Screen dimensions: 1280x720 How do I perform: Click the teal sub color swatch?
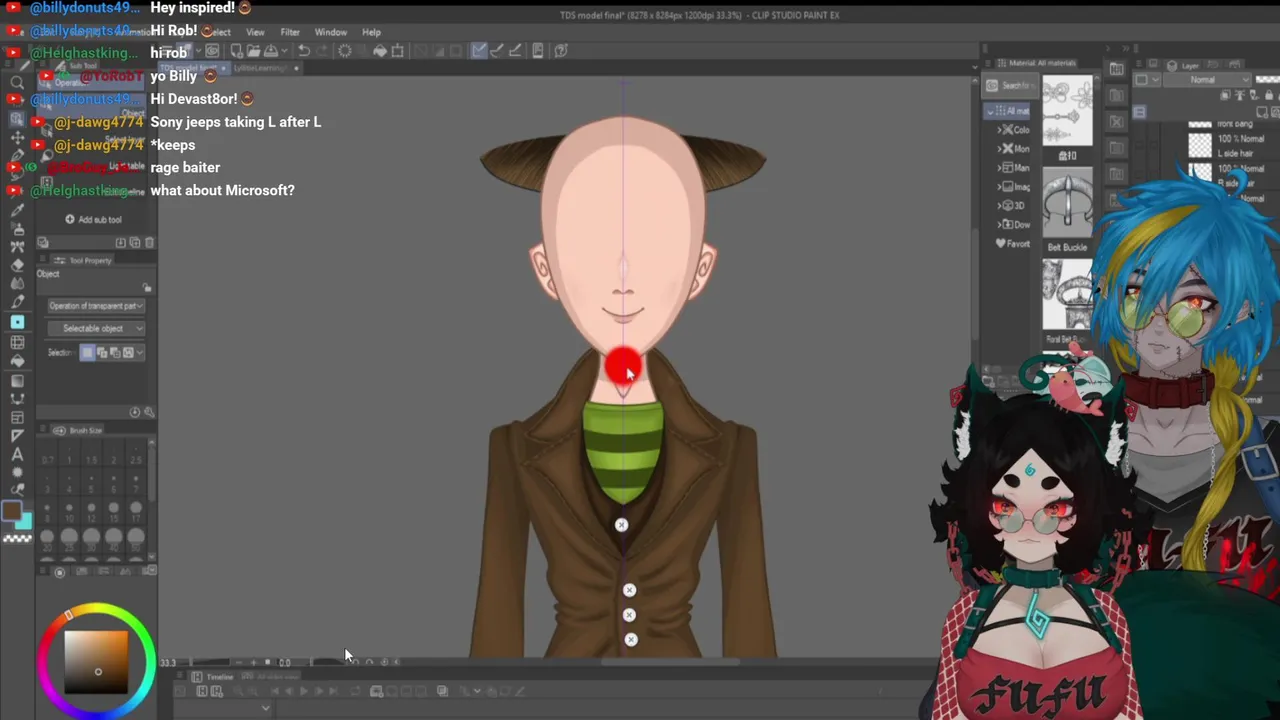[x=25, y=521]
